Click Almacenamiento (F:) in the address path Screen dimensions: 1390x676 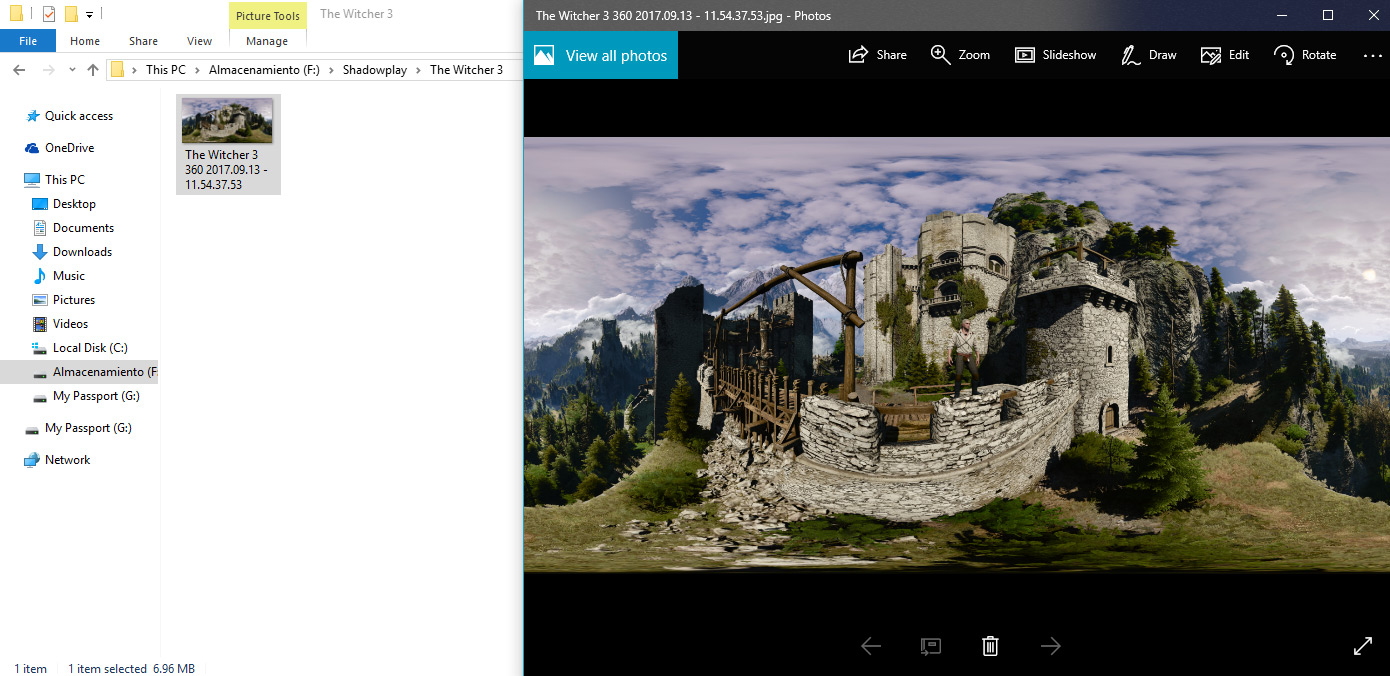point(264,70)
